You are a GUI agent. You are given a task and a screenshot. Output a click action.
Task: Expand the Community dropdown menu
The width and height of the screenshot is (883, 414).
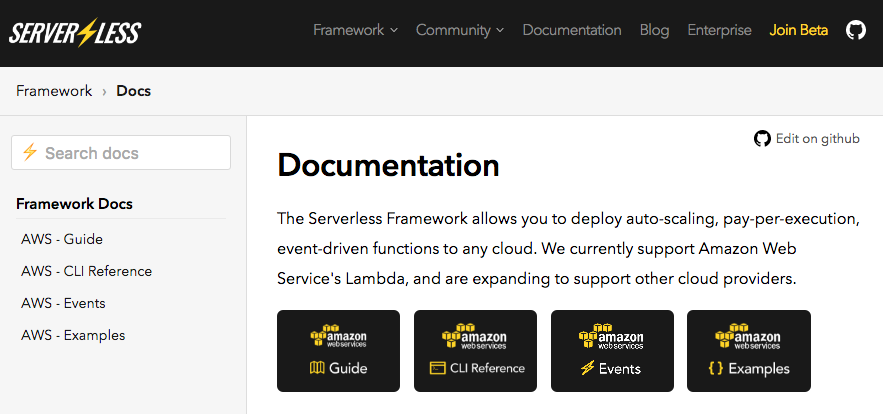tap(459, 30)
